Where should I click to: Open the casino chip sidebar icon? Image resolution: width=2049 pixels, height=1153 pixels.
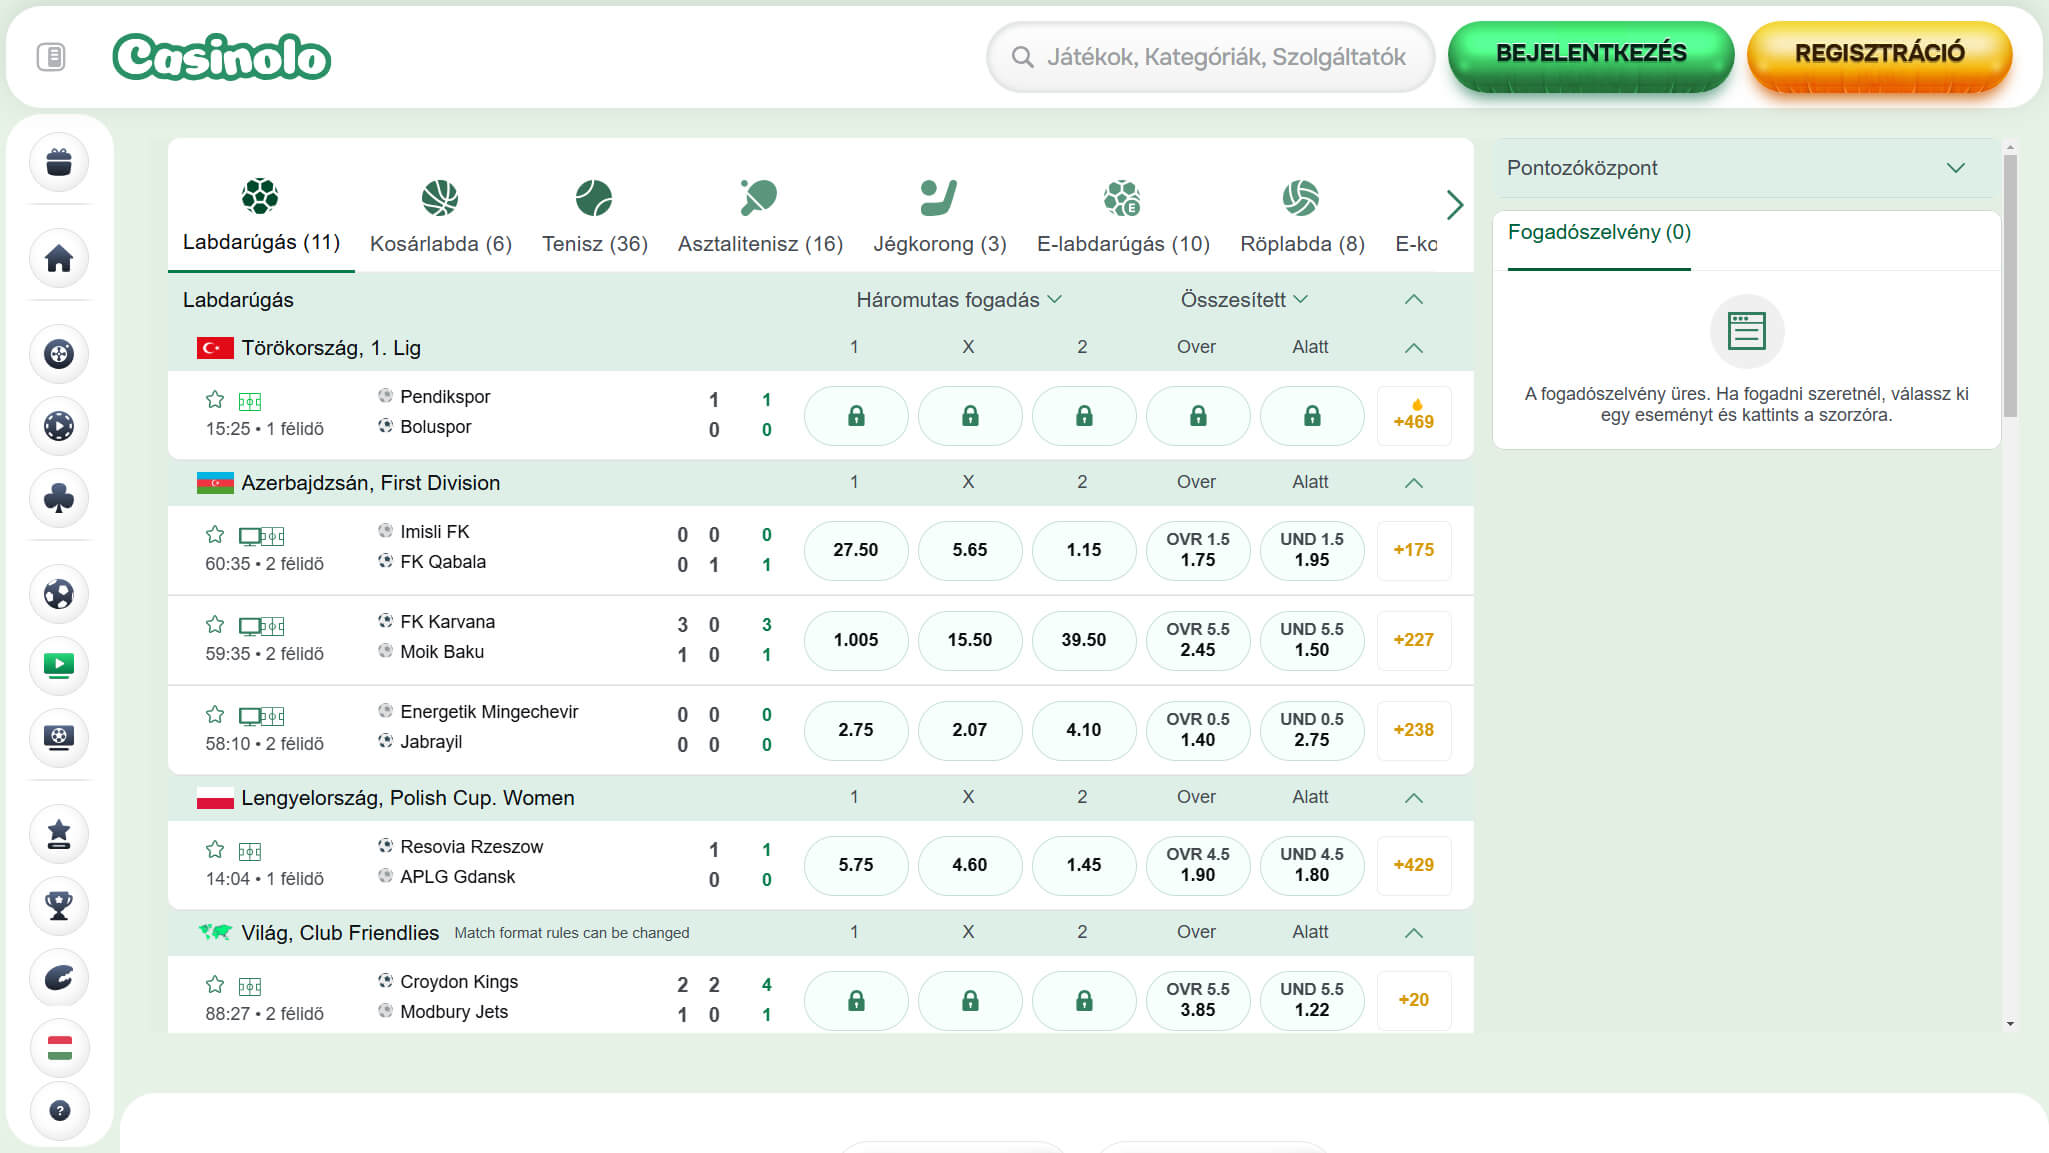59,354
